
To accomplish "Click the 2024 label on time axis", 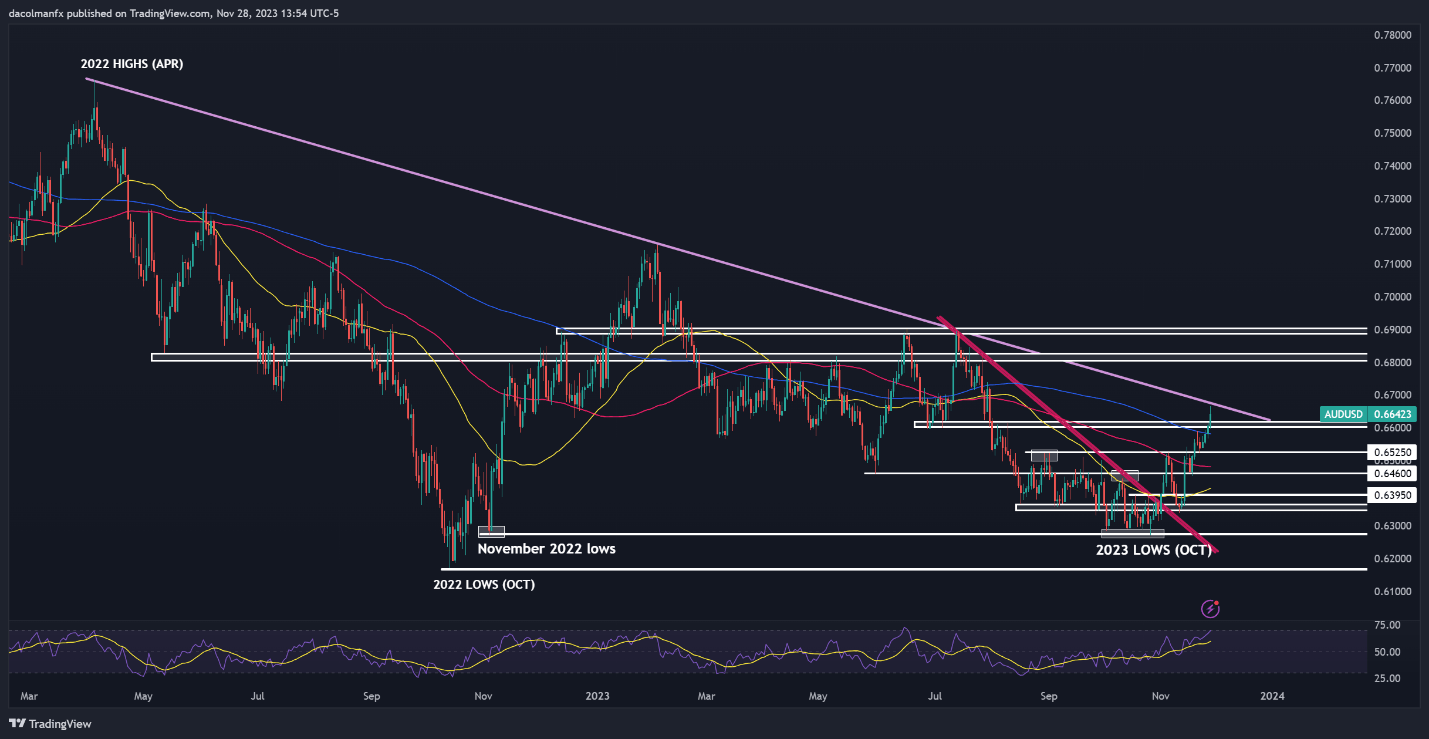I will tap(1271, 694).
